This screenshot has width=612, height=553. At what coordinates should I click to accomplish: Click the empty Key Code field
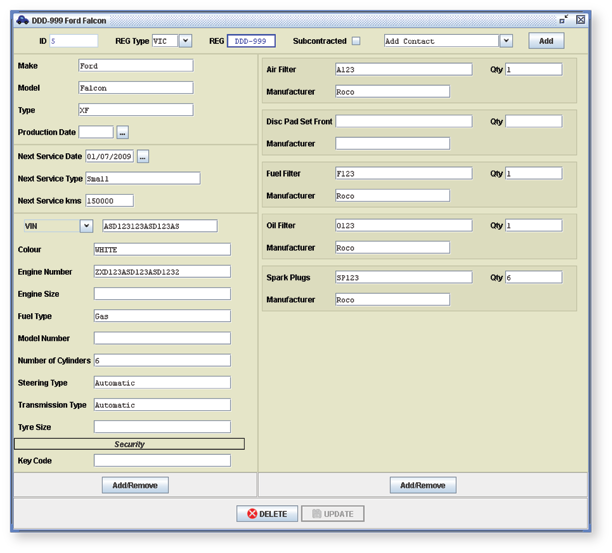[162, 461]
